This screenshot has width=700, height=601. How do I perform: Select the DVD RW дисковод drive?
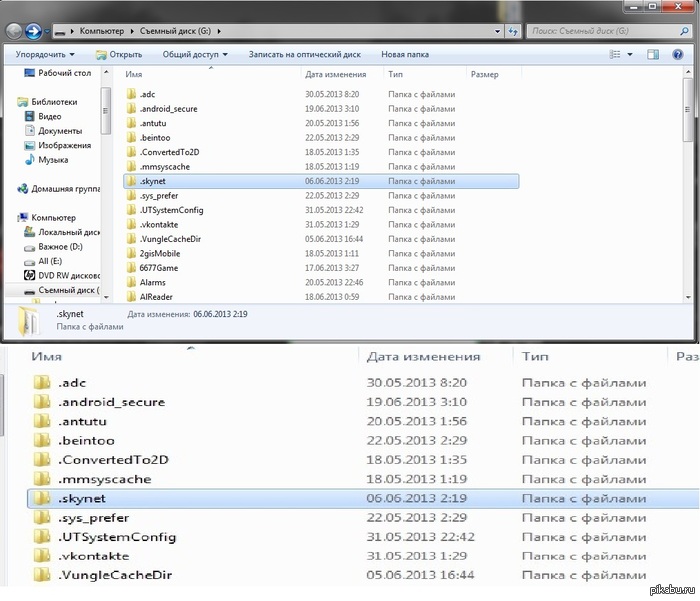click(x=68, y=275)
